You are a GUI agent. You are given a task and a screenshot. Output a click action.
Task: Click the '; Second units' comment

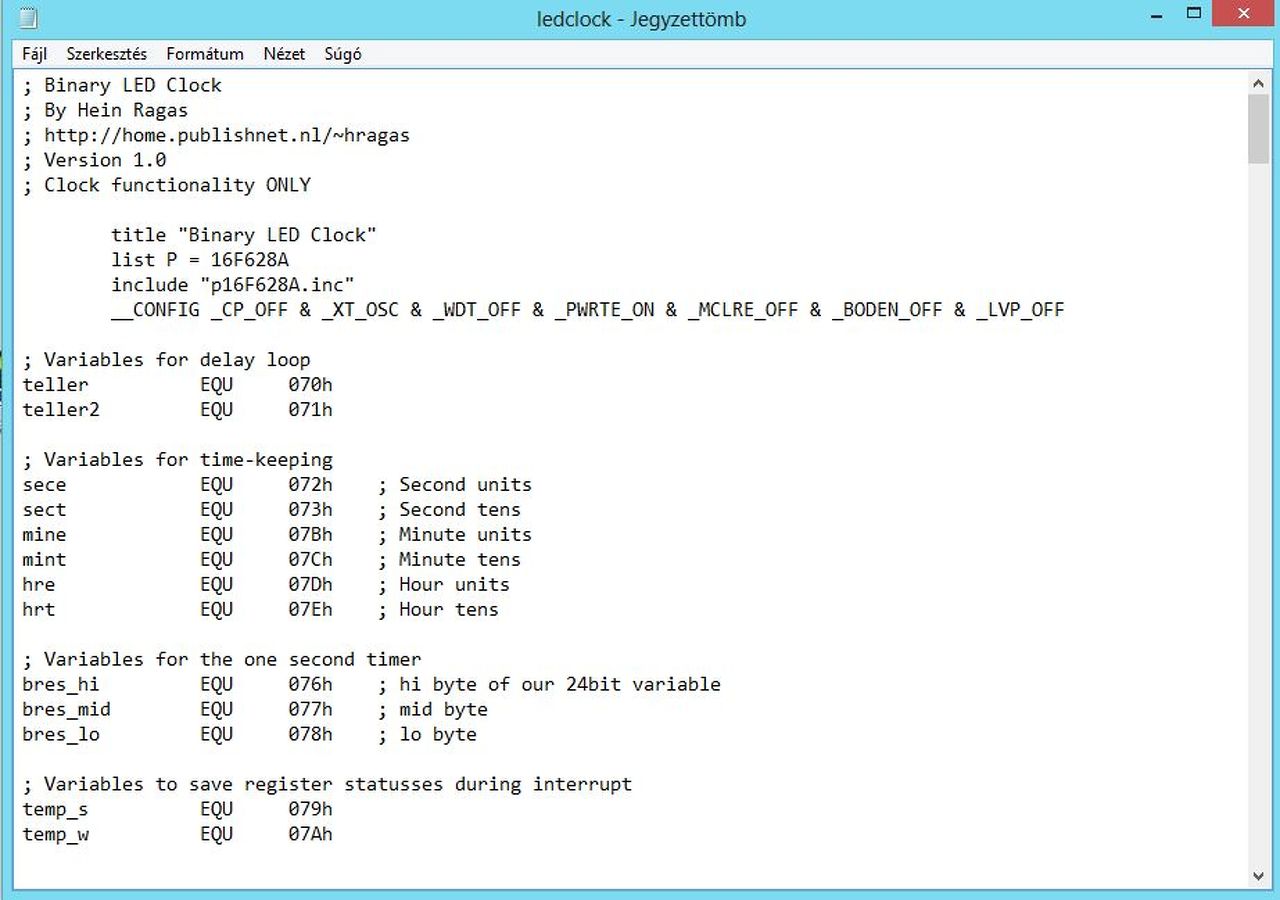click(x=455, y=485)
